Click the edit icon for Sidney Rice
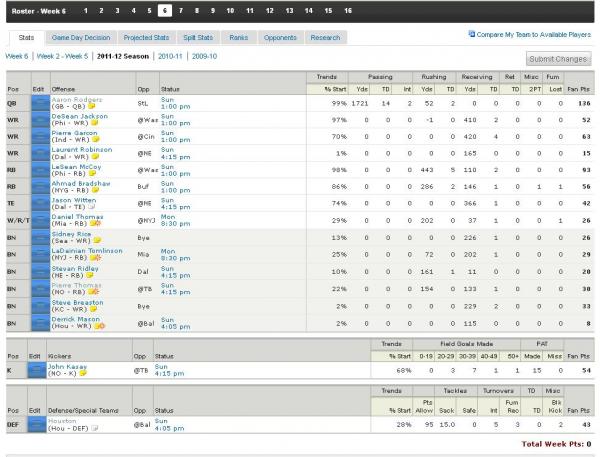The width and height of the screenshot is (600, 457). [39, 240]
